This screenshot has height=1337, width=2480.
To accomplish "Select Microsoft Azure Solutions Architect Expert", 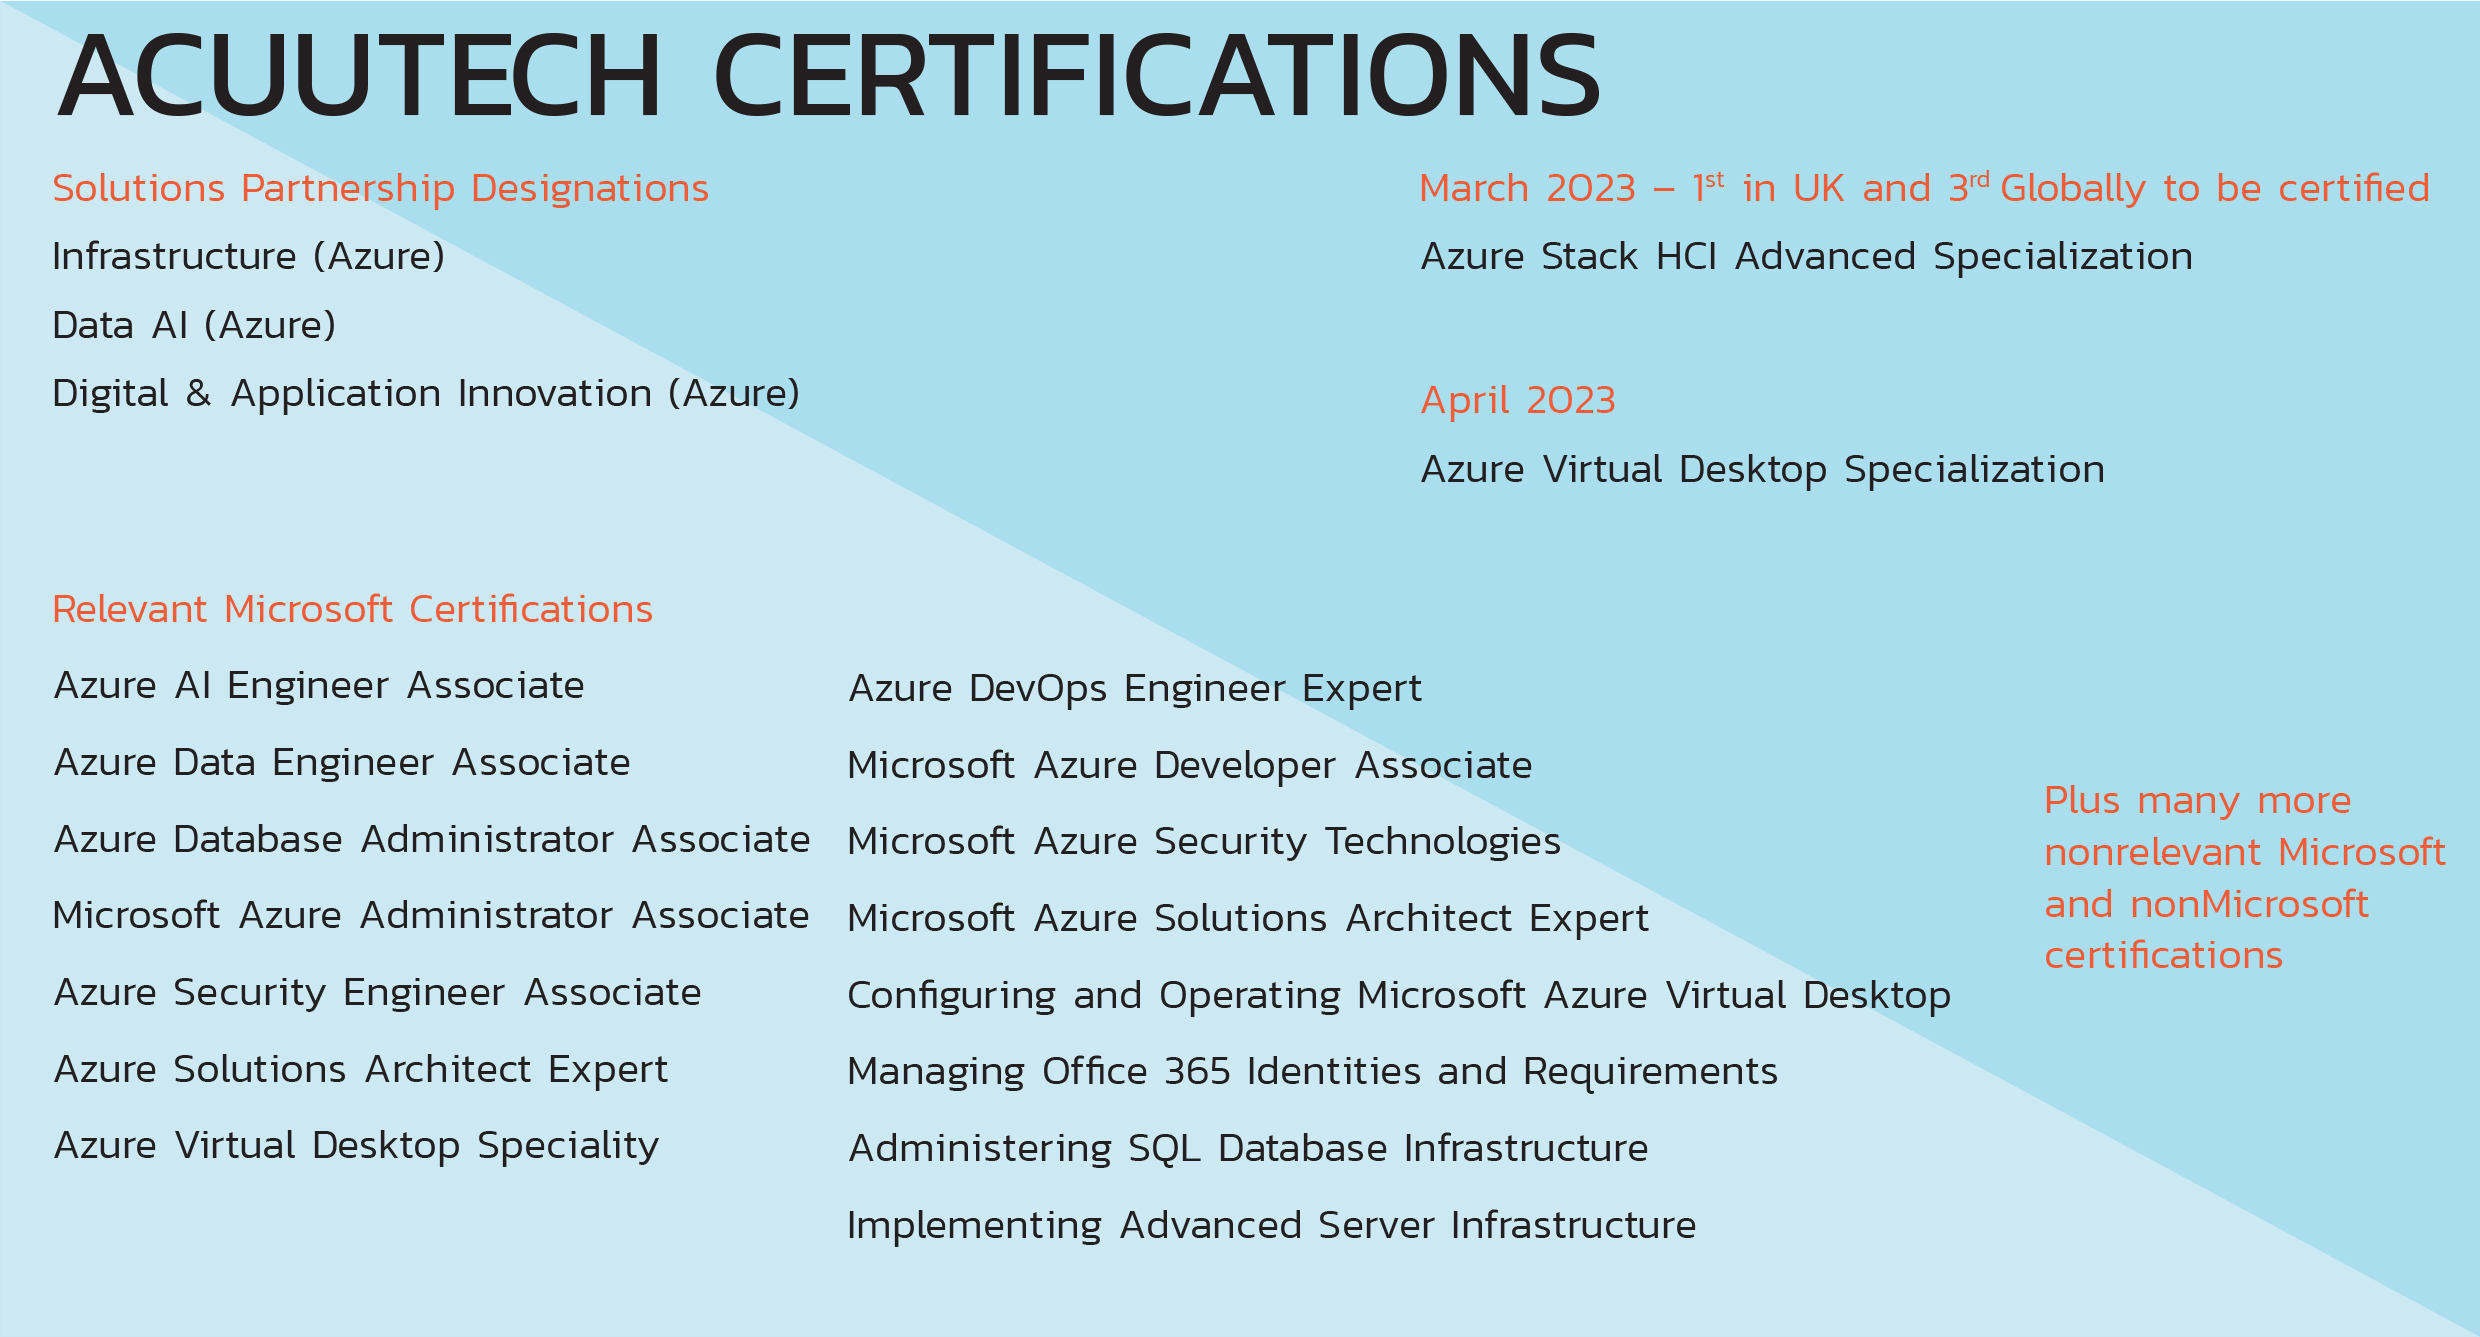I will pyautogui.click(x=1248, y=919).
